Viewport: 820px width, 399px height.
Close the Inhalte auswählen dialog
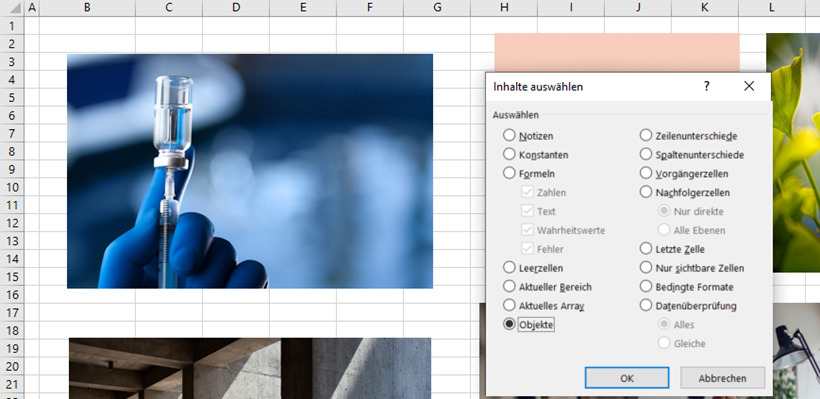coord(749,86)
